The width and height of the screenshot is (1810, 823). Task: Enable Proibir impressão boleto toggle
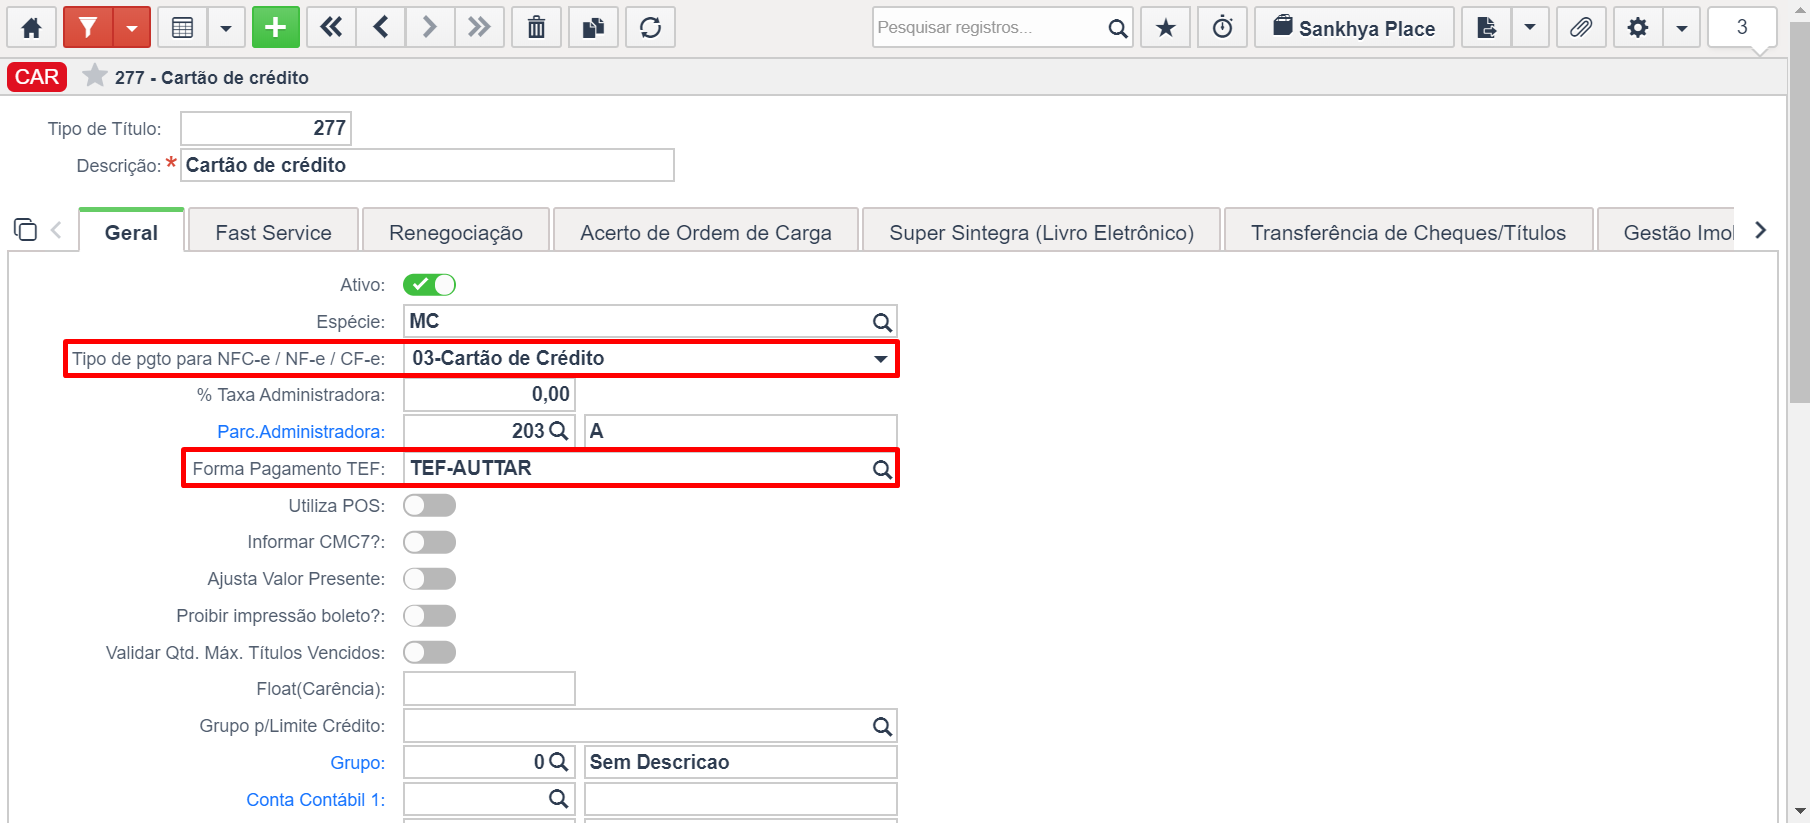[x=429, y=616]
